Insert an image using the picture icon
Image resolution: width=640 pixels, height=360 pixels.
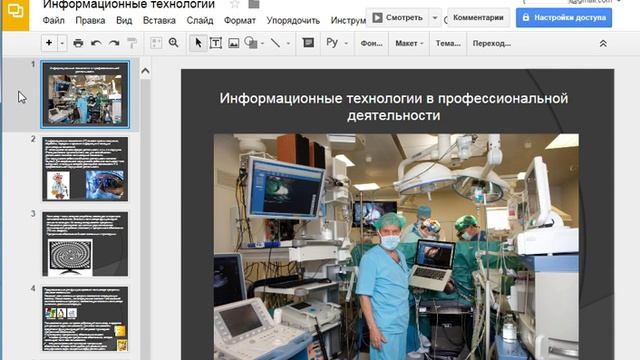pos(233,43)
